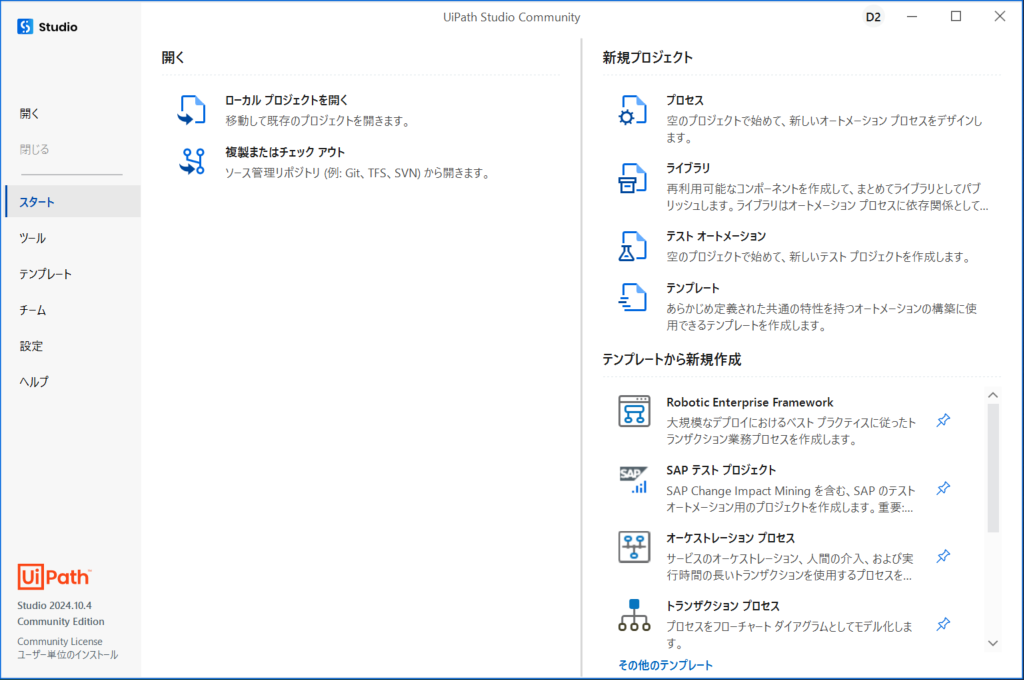Click the Library archive document icon
1024x680 pixels.
tap(632, 178)
